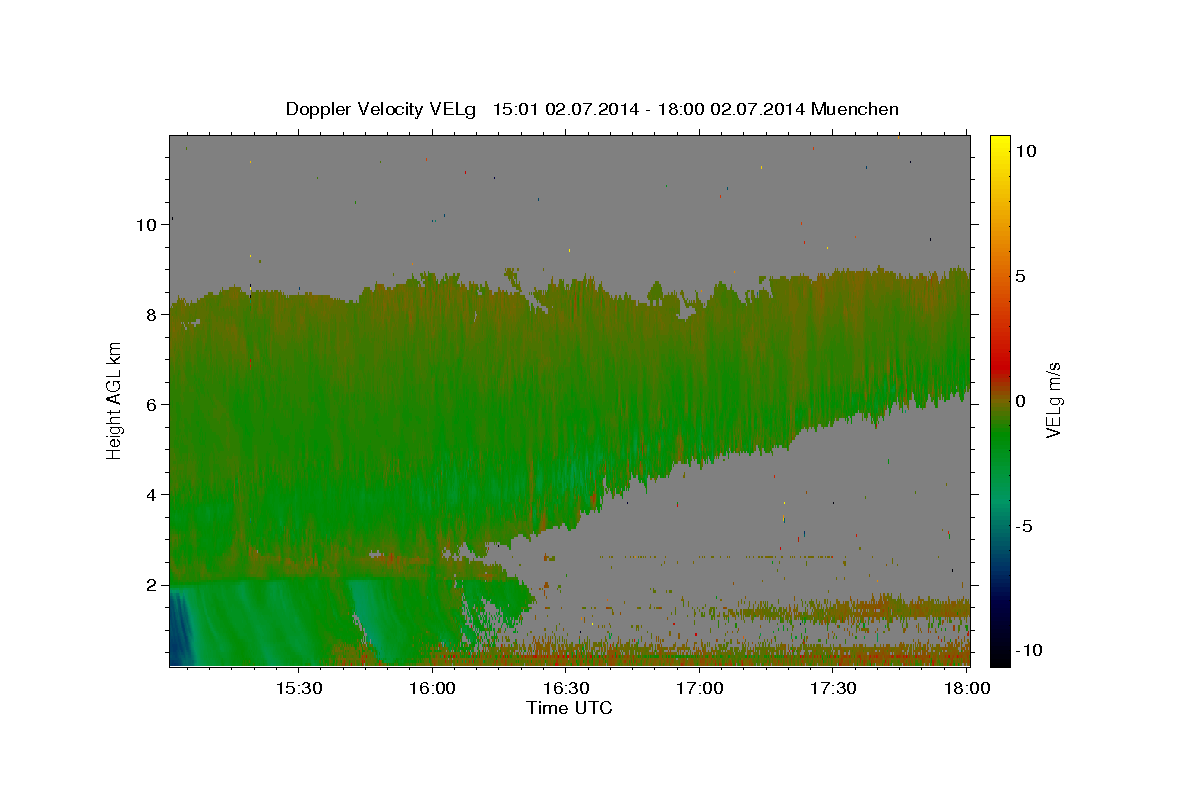This screenshot has height=800, width=1200.
Task: Select the 17:30 time axis tick label
Action: click(x=833, y=688)
